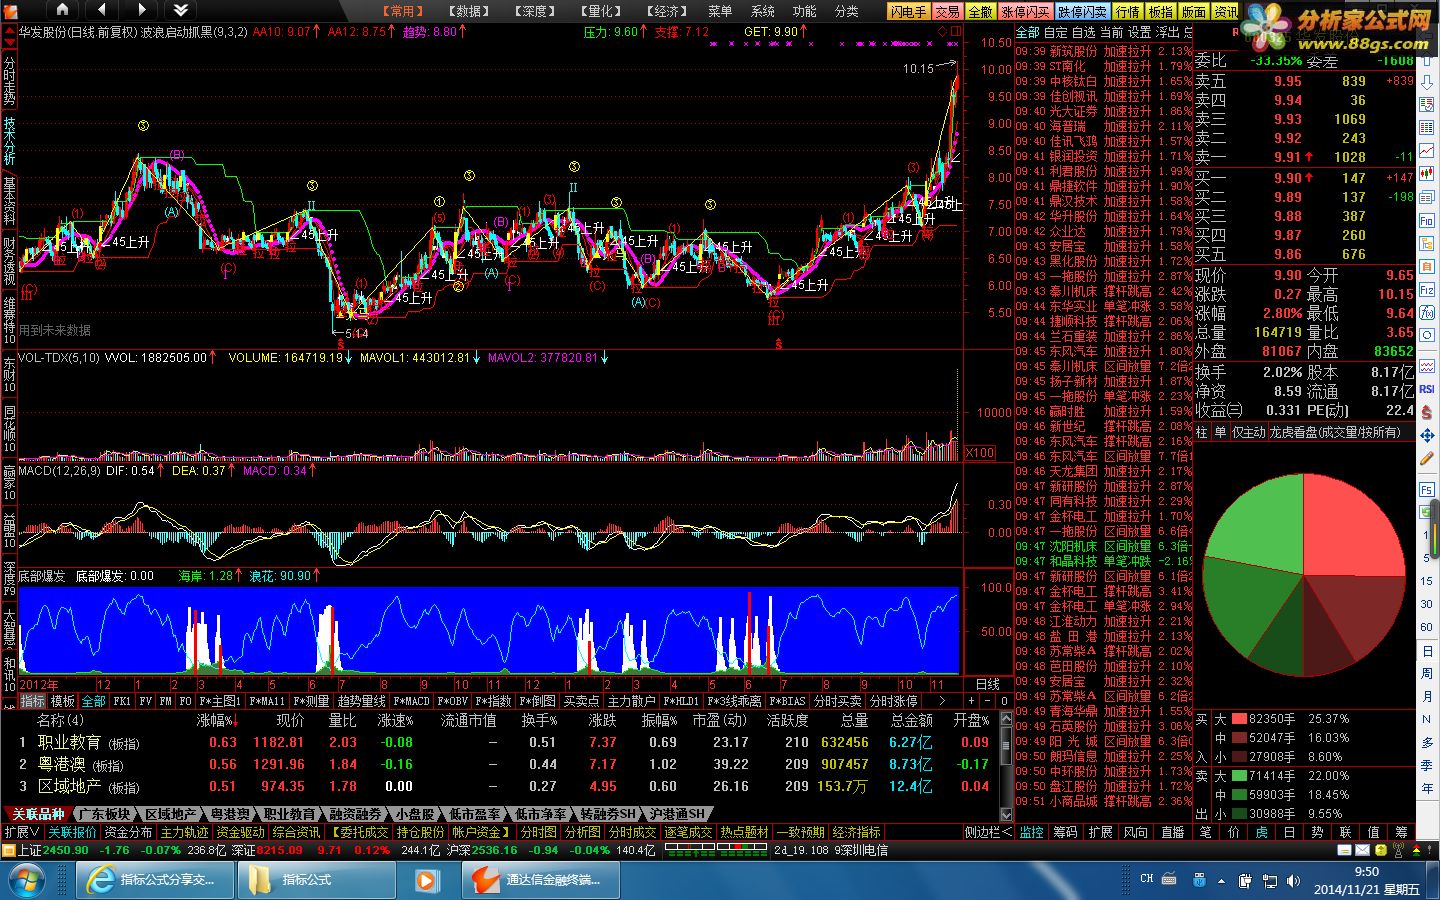1440x900 pixels.
Task: Zoom in chart with plus button
Action: coord(971,701)
